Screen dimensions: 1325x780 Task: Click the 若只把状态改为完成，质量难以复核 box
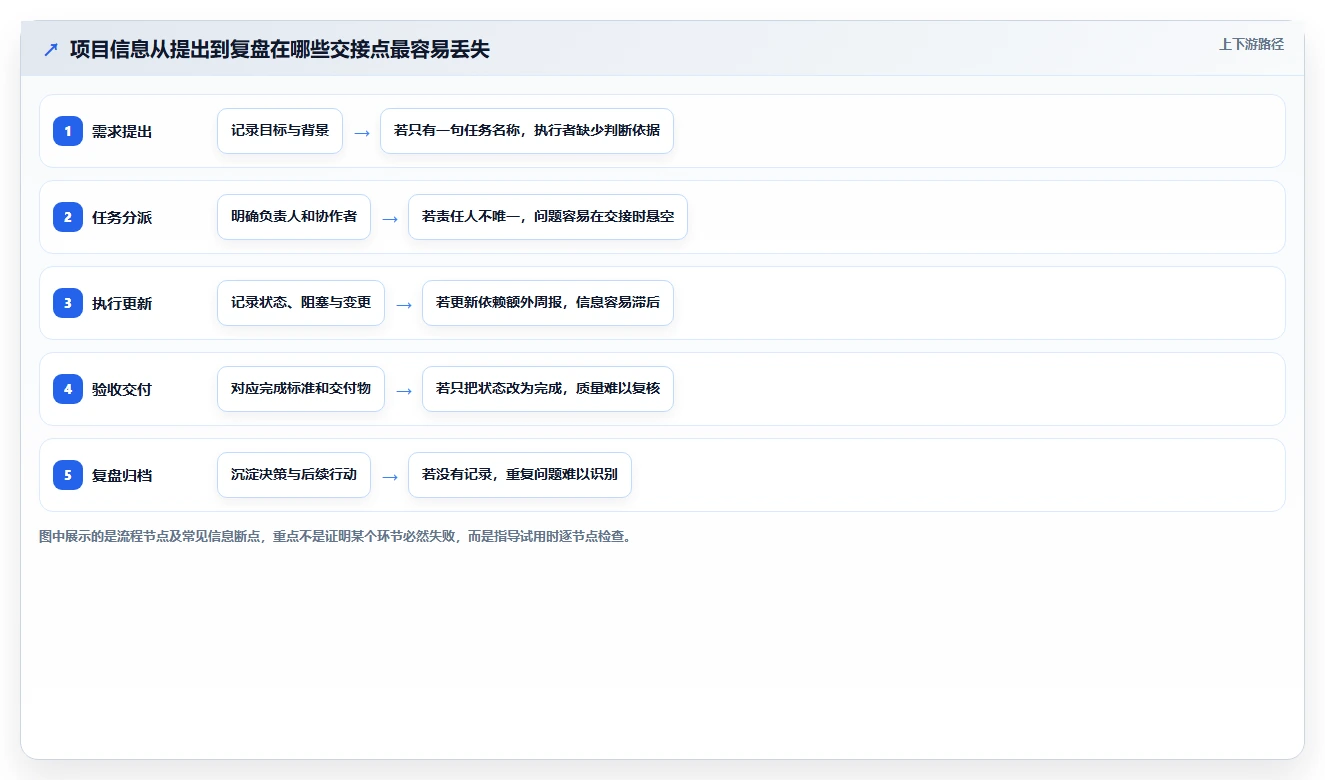pos(548,389)
